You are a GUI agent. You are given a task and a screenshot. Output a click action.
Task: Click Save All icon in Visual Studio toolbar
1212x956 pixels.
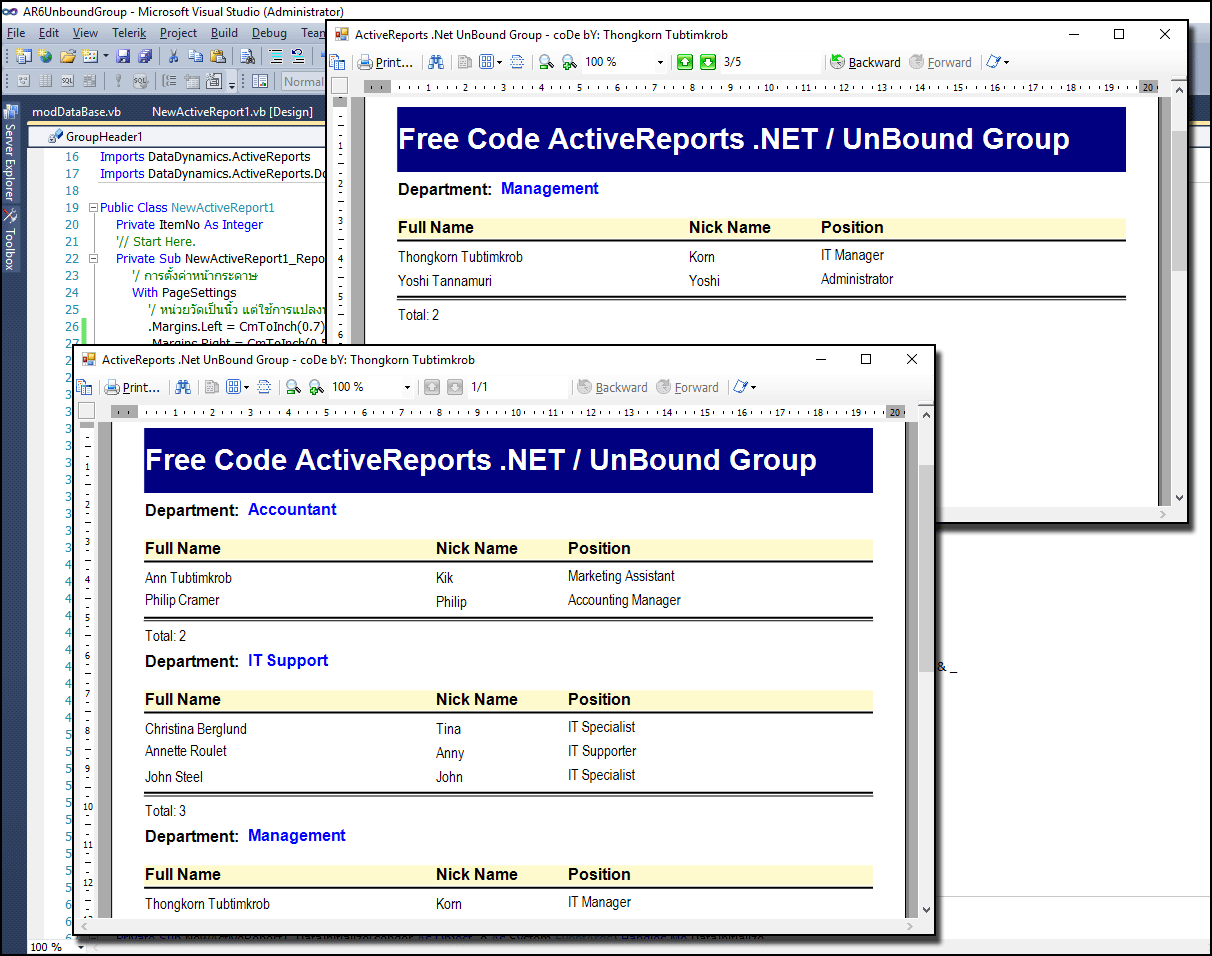(x=146, y=56)
